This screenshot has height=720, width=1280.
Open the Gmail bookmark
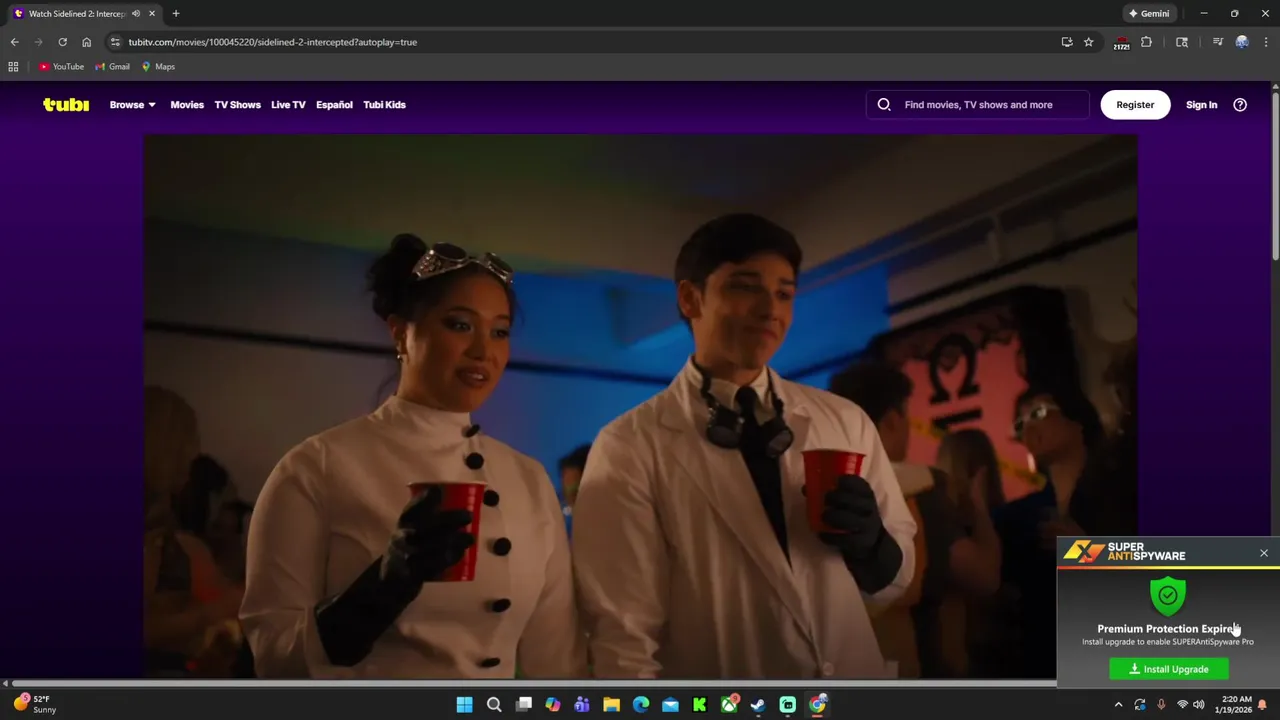(x=113, y=67)
